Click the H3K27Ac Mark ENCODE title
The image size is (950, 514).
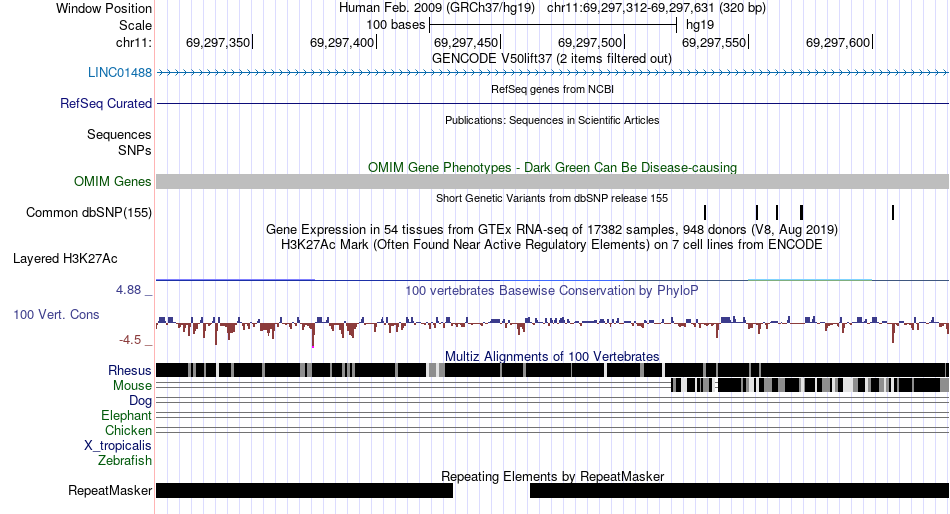click(x=552, y=245)
